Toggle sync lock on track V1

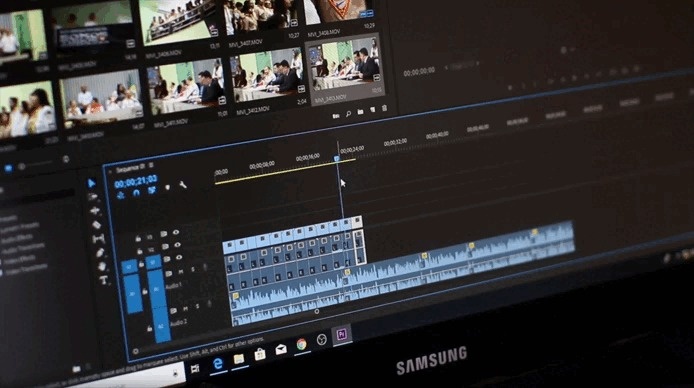pos(167,259)
